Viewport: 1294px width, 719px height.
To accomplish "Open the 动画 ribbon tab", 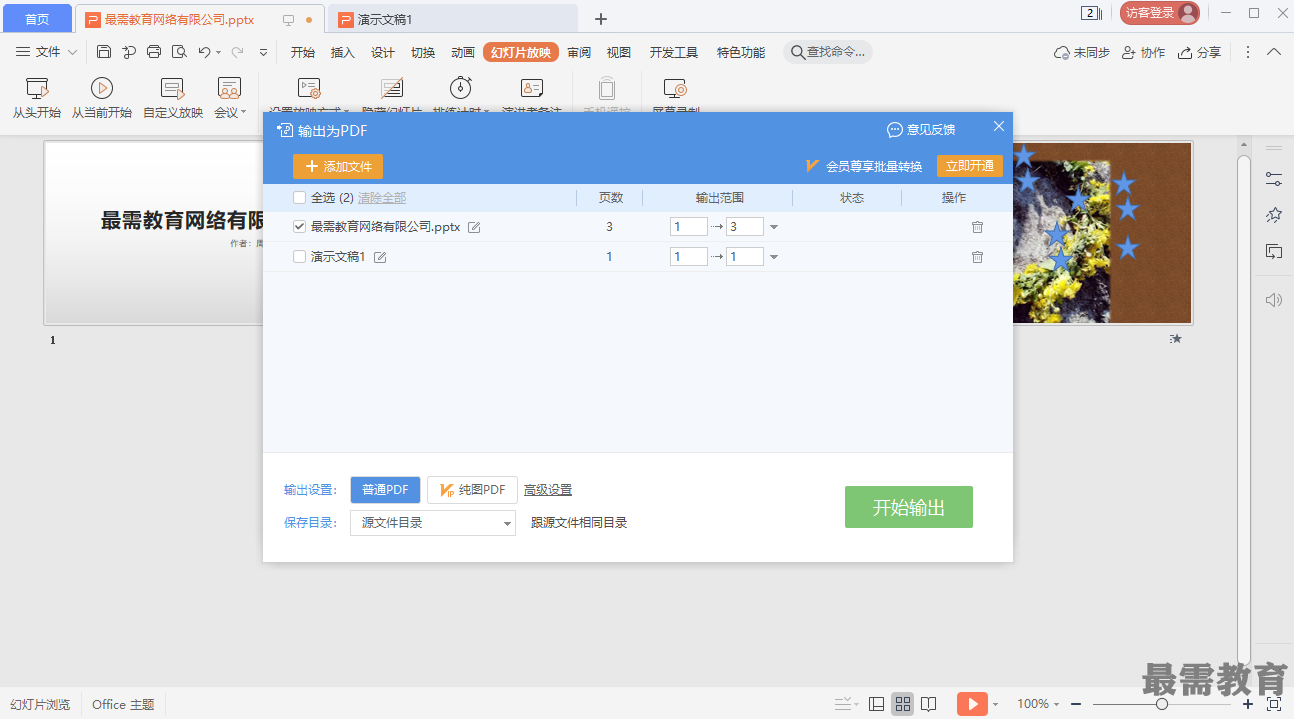I will coord(463,53).
